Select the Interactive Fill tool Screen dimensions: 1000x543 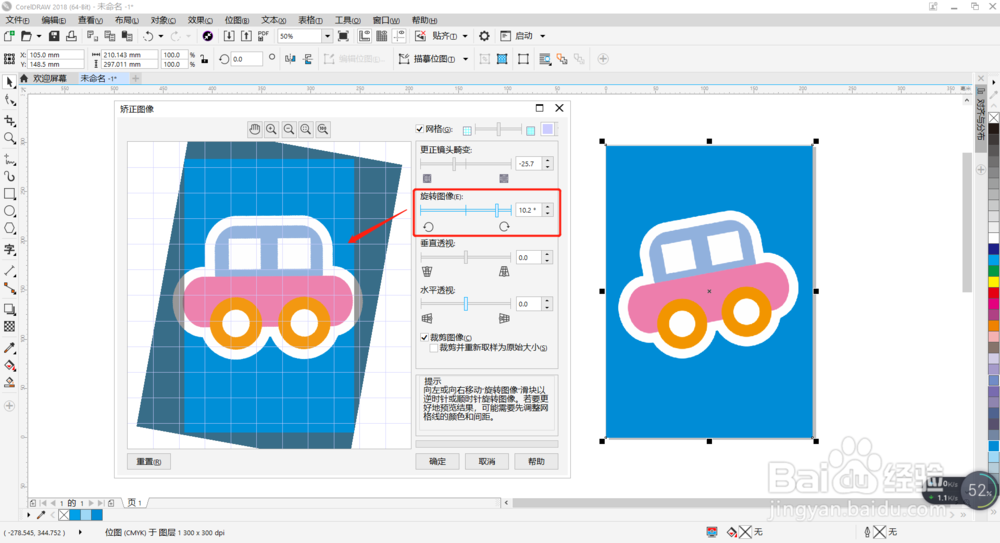coord(9,366)
